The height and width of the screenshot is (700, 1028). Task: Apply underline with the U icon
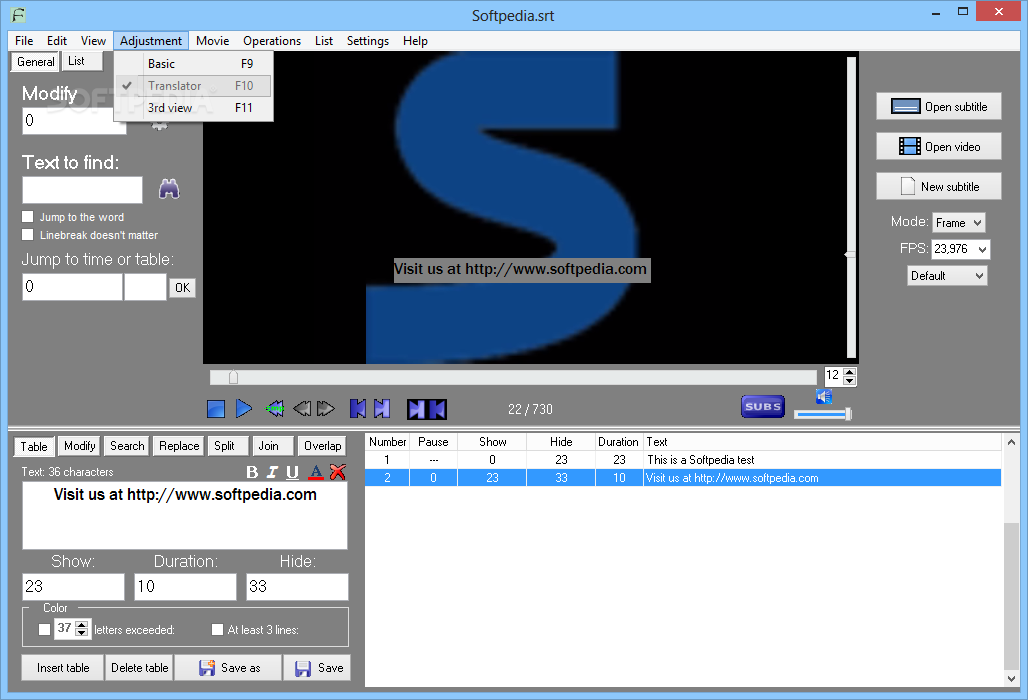293,472
